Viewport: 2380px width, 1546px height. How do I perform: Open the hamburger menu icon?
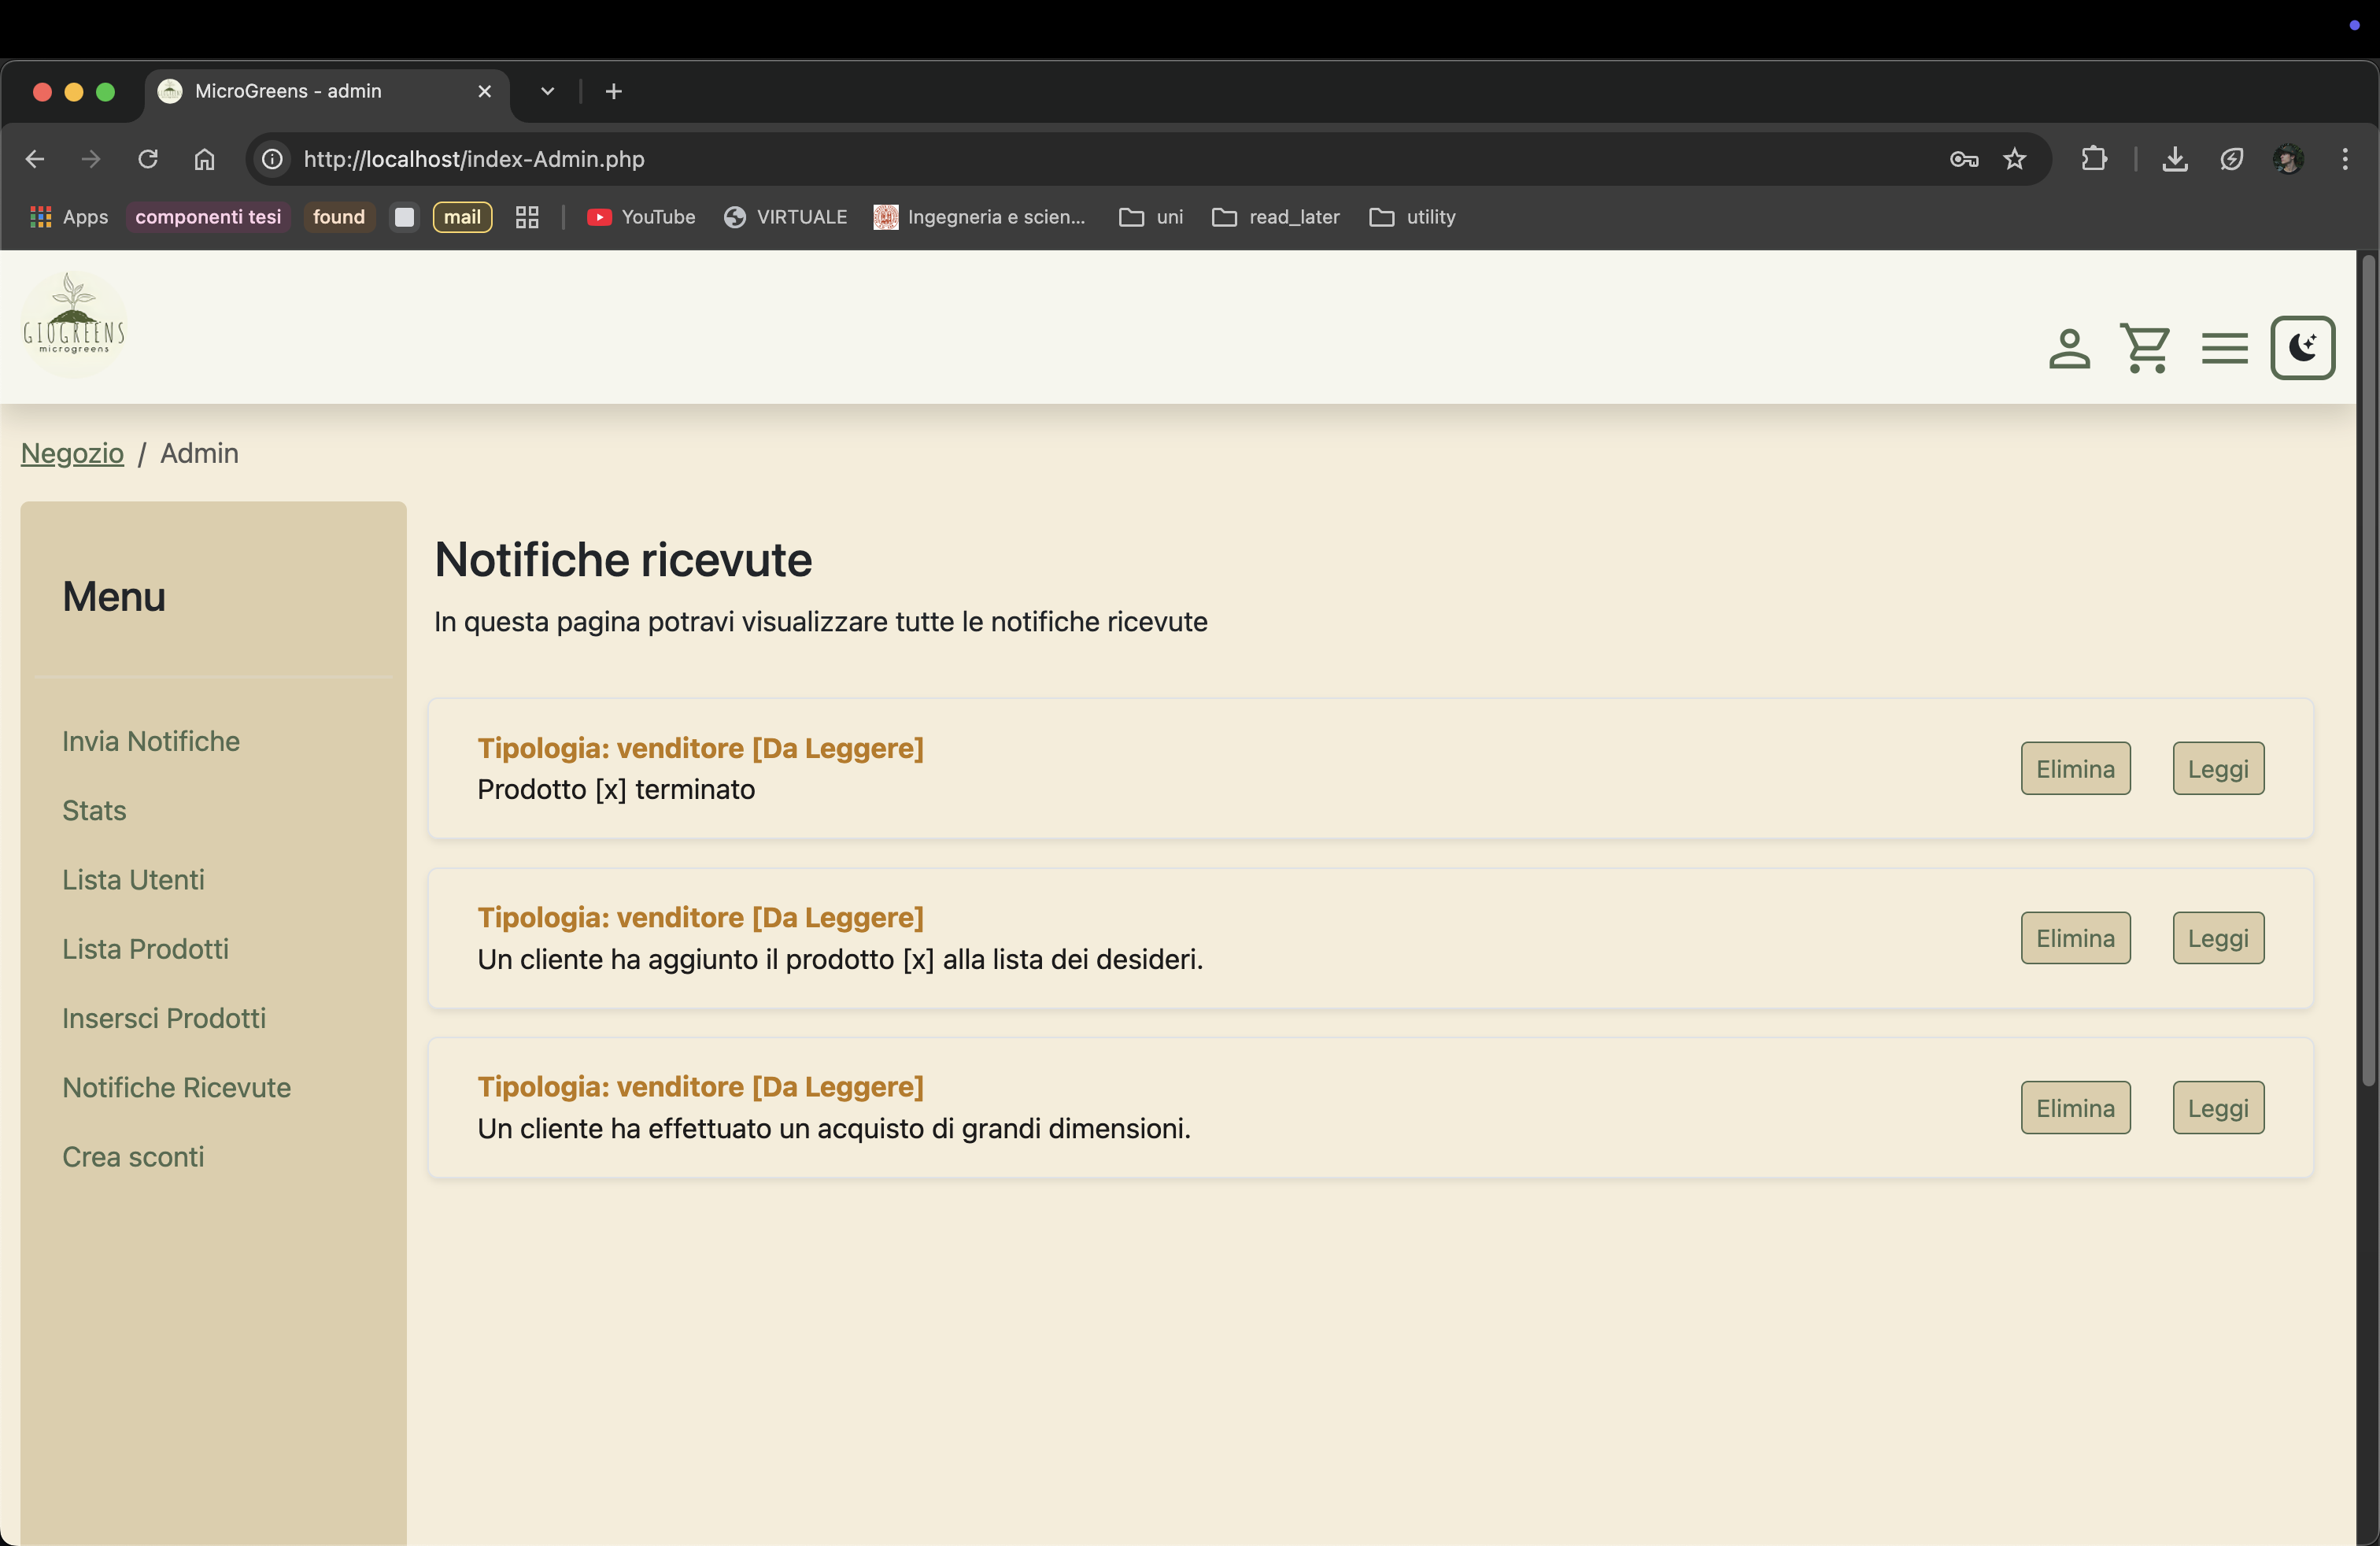pyautogui.click(x=2224, y=349)
